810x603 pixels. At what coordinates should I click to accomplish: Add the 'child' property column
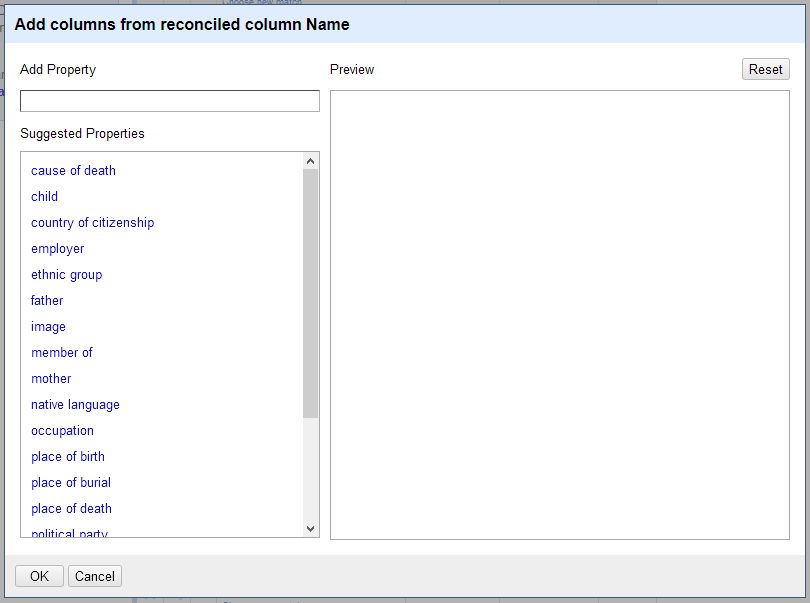pyautogui.click(x=44, y=196)
